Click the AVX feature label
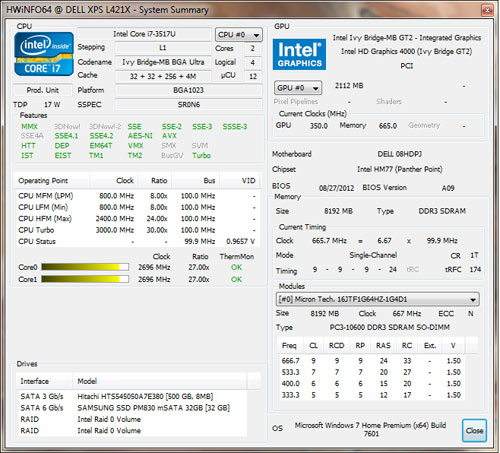 [x=169, y=136]
